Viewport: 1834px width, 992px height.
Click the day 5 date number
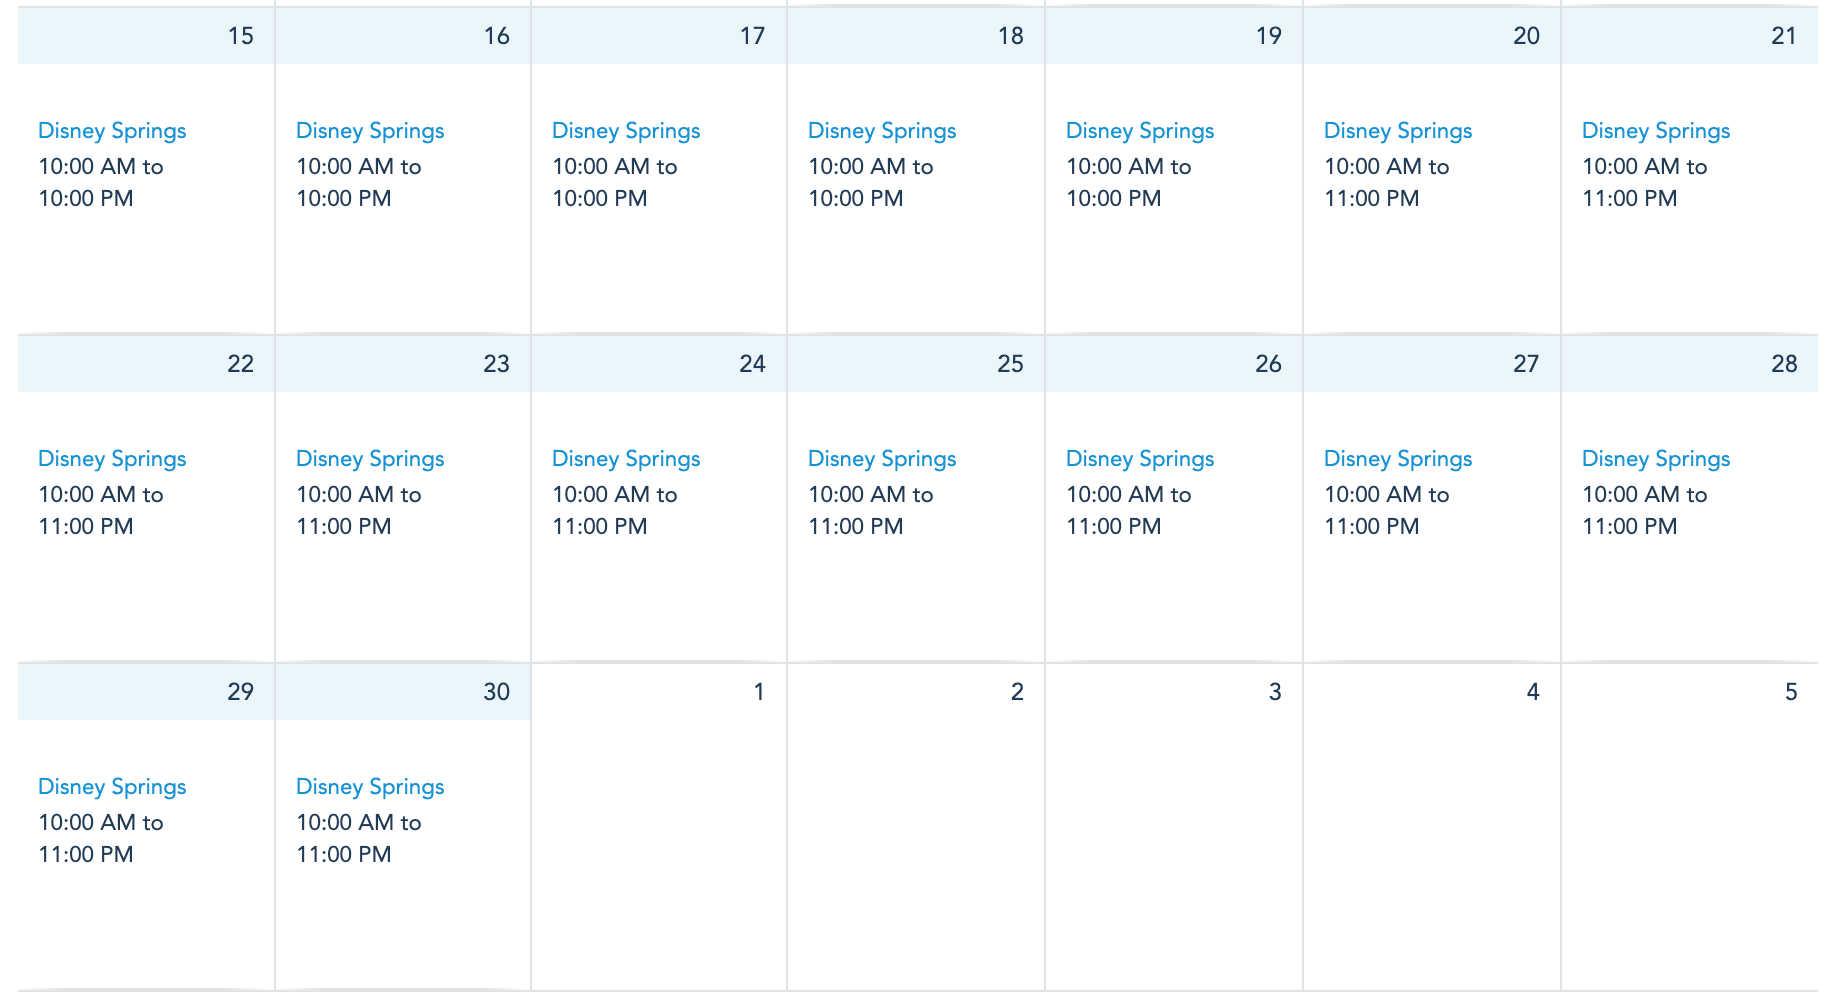(x=1791, y=692)
